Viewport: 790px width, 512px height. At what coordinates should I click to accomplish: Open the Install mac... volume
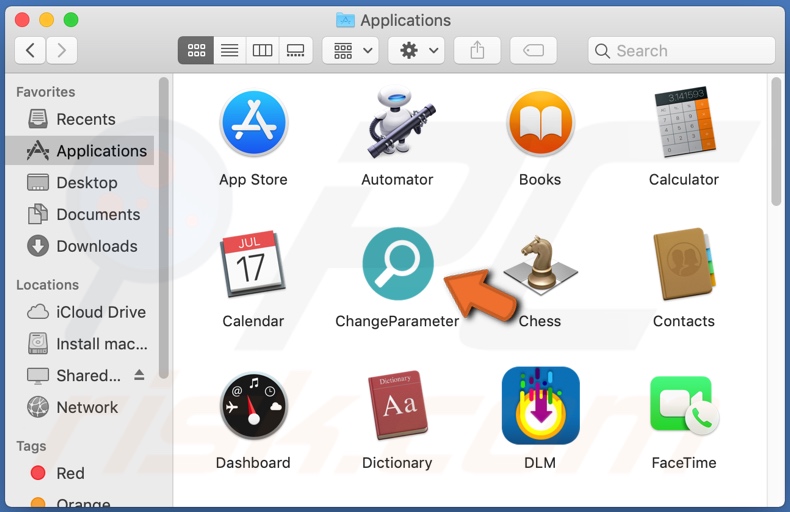tap(81, 344)
